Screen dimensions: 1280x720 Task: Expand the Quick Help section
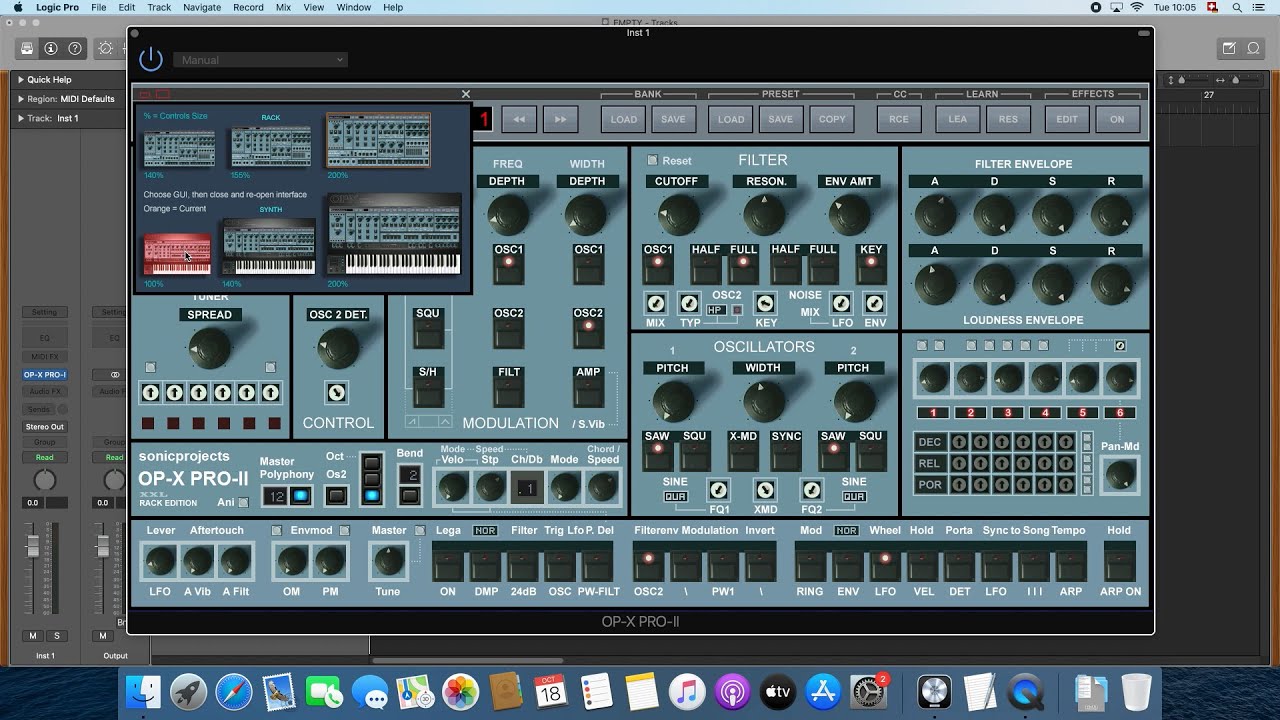click(x=21, y=79)
